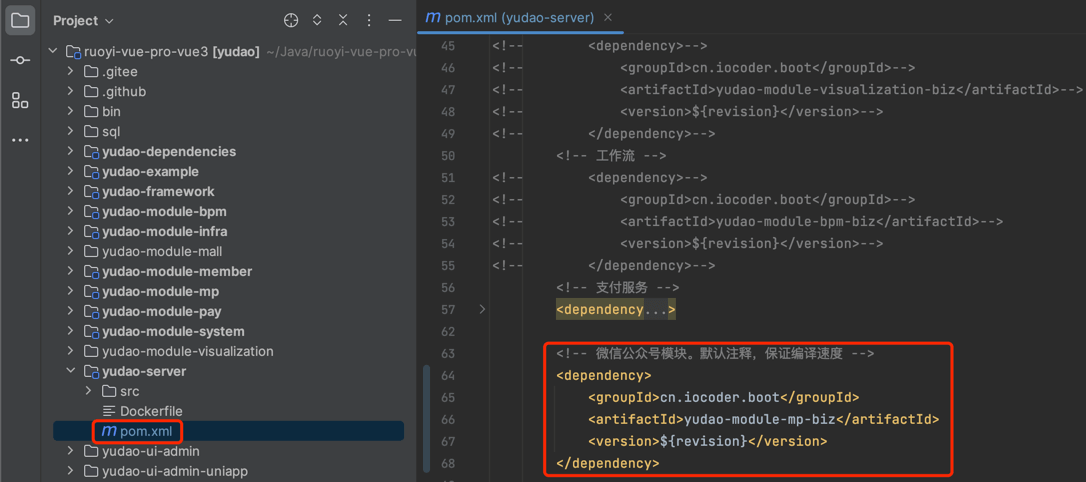This screenshot has width=1086, height=482.
Task: Open the Project panel options menu
Action: 369,20
